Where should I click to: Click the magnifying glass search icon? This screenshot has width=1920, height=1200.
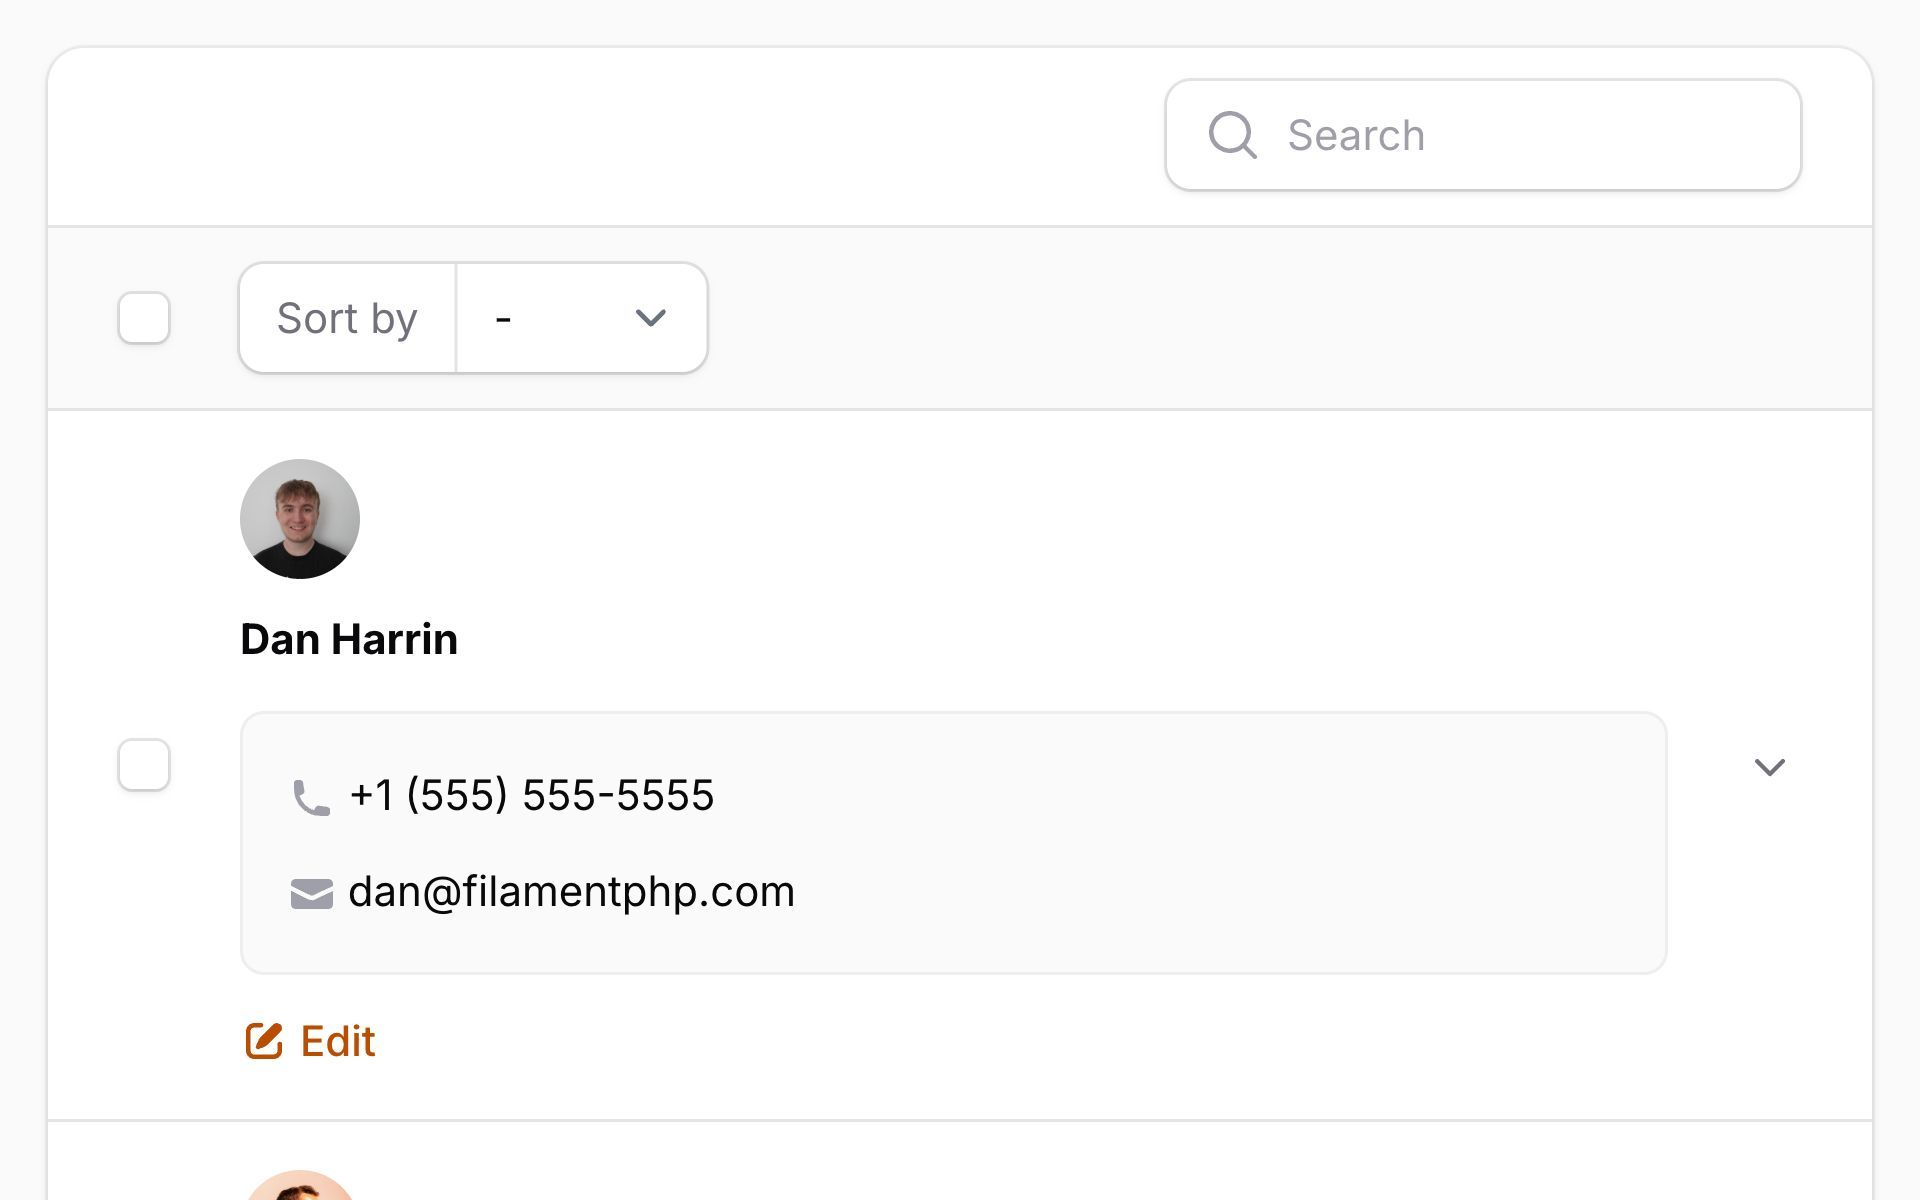(x=1232, y=135)
